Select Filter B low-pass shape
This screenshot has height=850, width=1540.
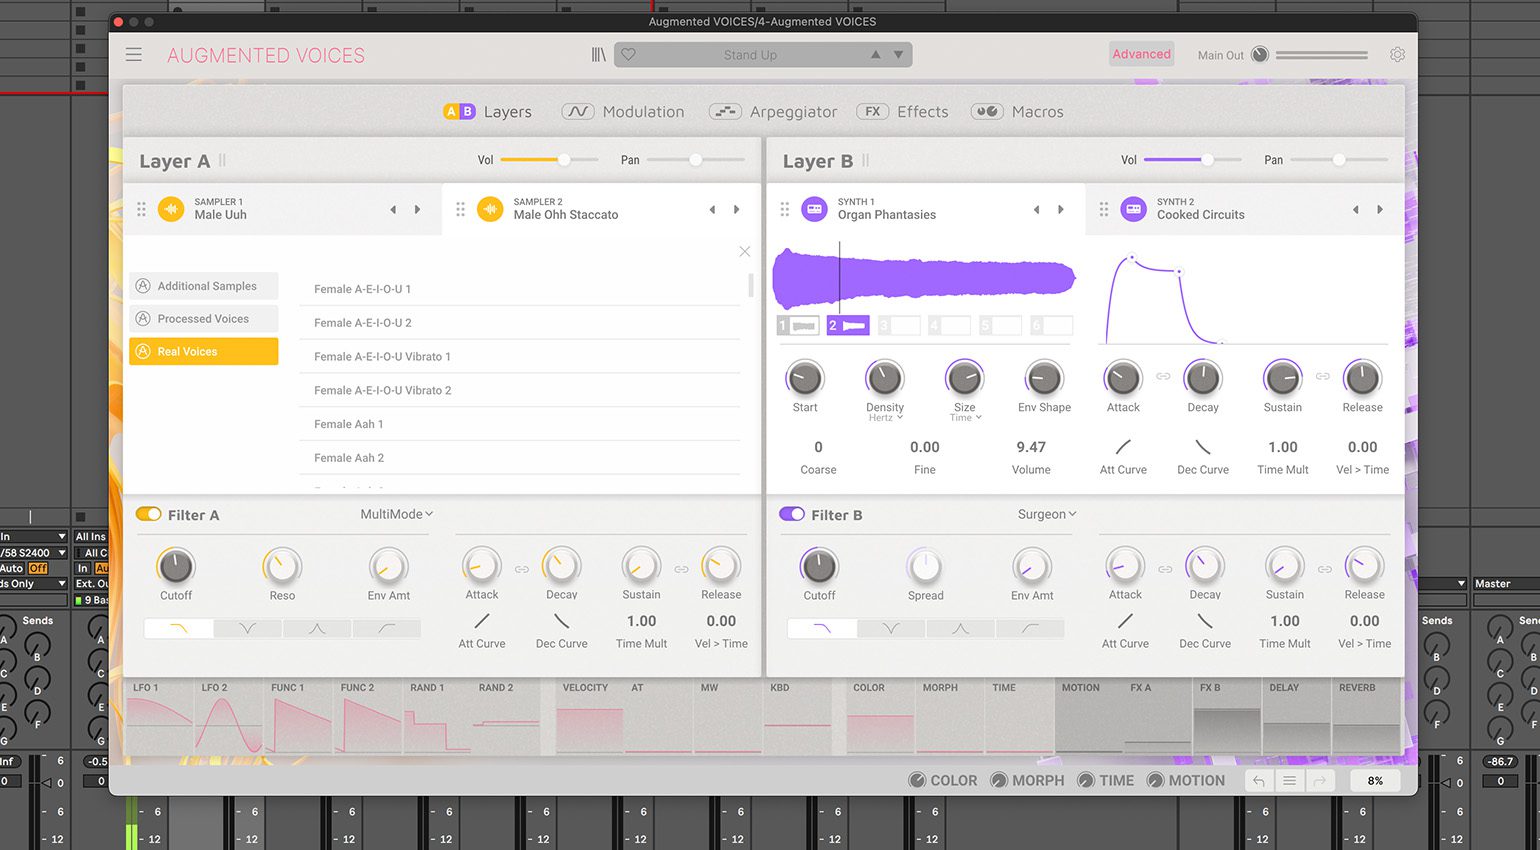pos(822,629)
